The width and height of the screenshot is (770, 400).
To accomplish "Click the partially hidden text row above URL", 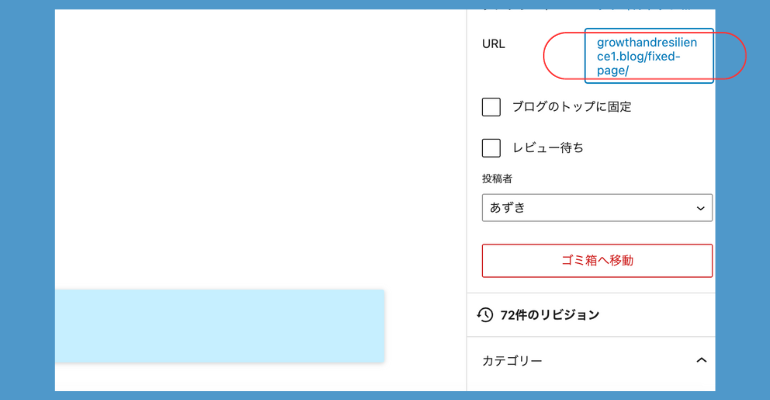I will (x=587, y=9).
